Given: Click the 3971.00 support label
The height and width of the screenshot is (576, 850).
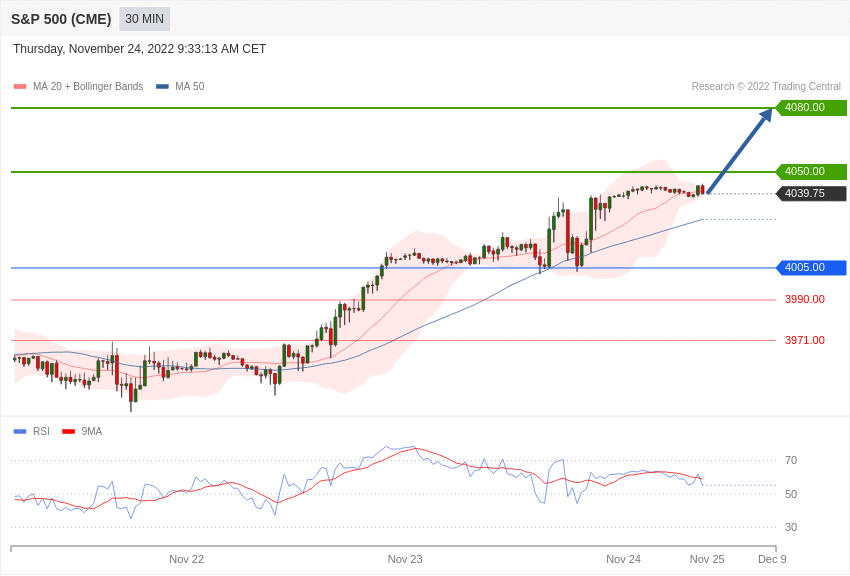Looking at the screenshot, I should 804,340.
